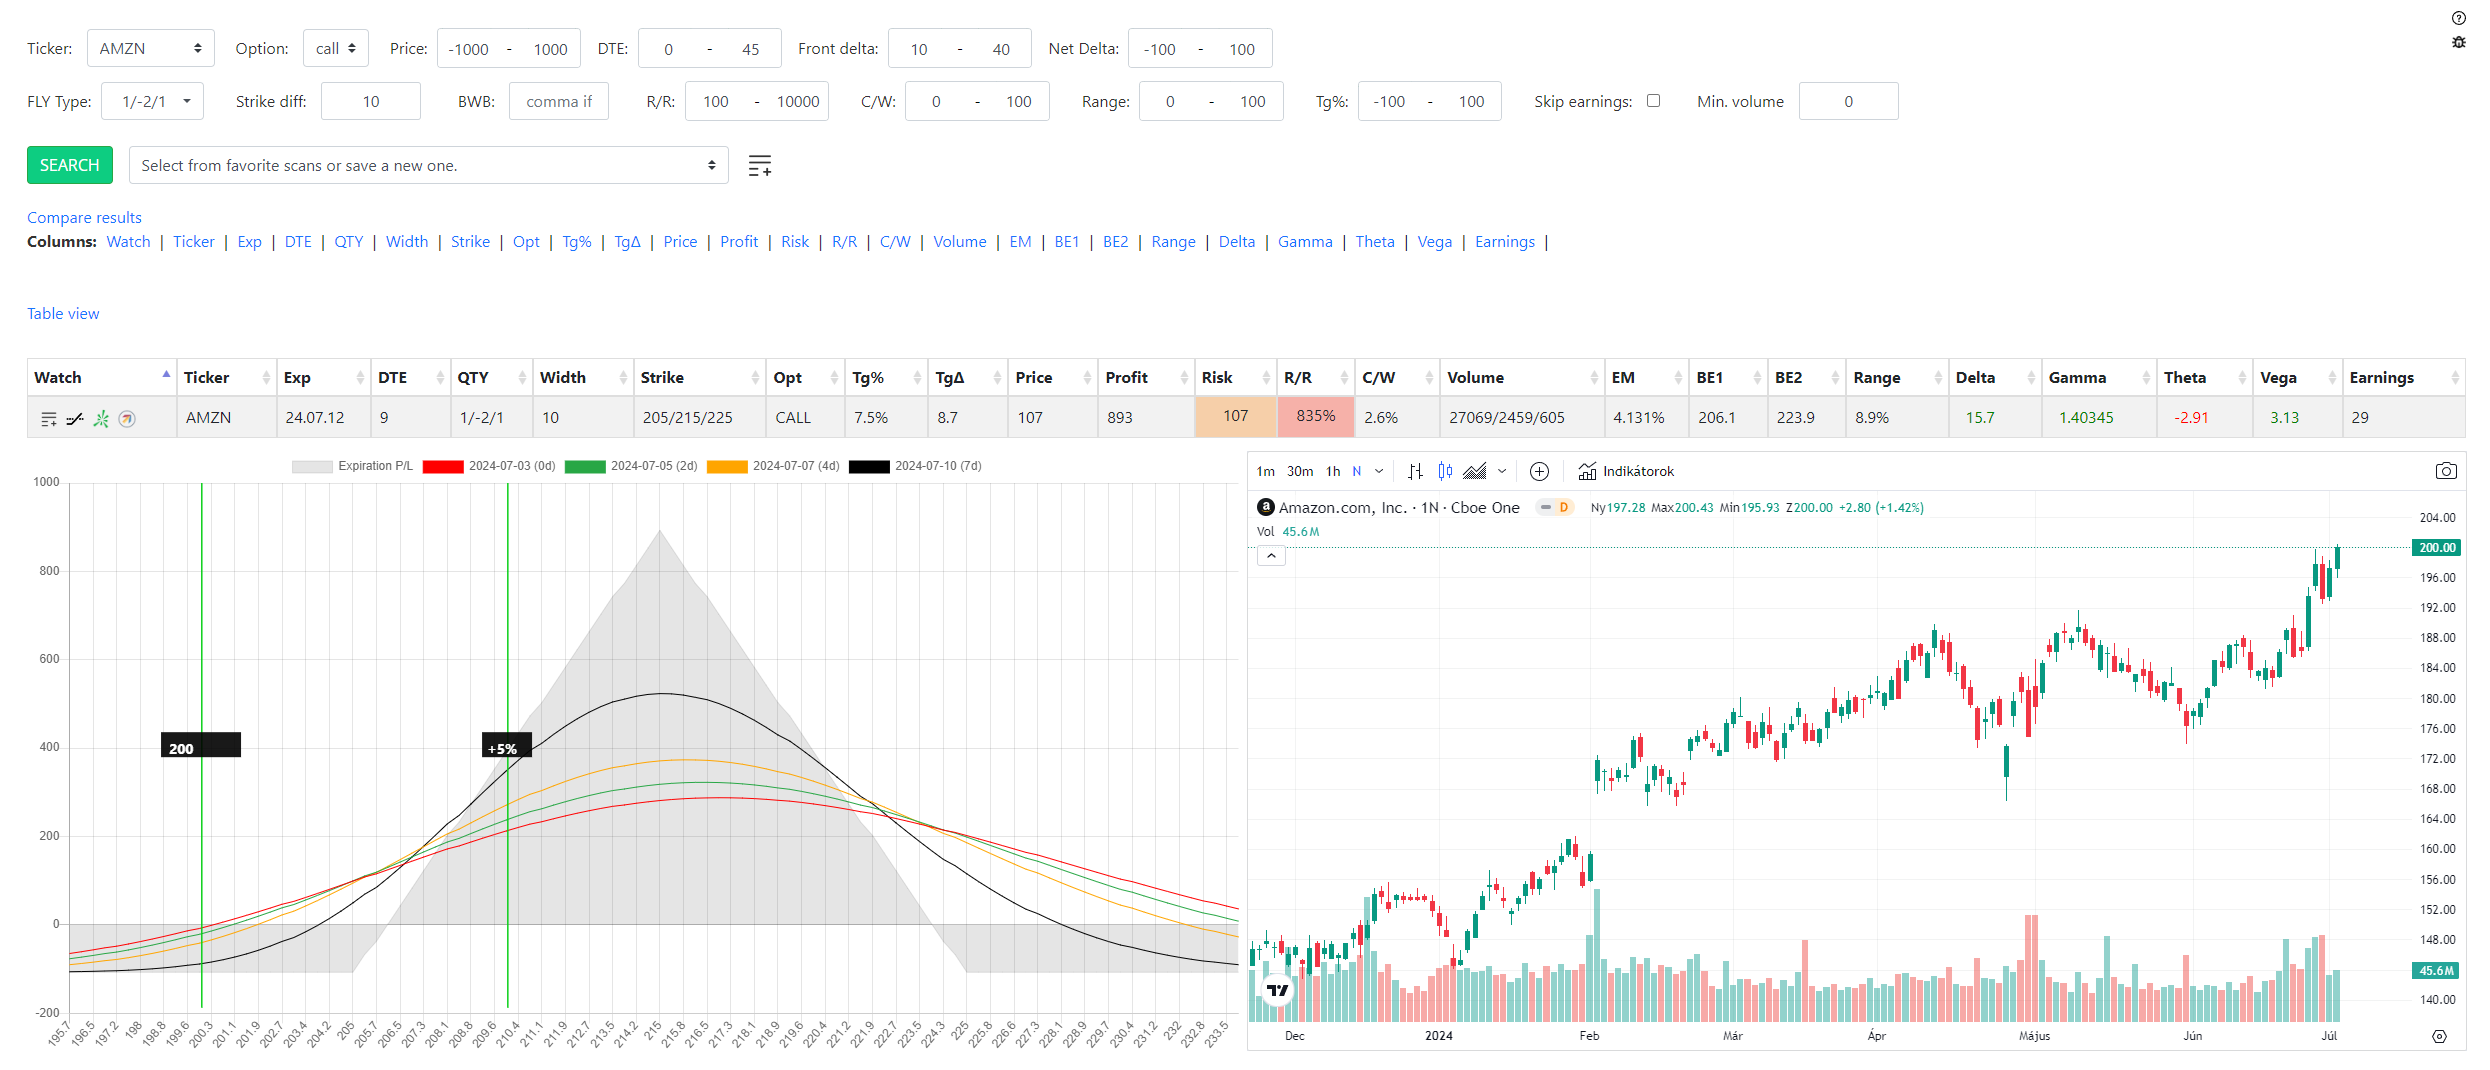Click the green SEARCH button

(70, 165)
